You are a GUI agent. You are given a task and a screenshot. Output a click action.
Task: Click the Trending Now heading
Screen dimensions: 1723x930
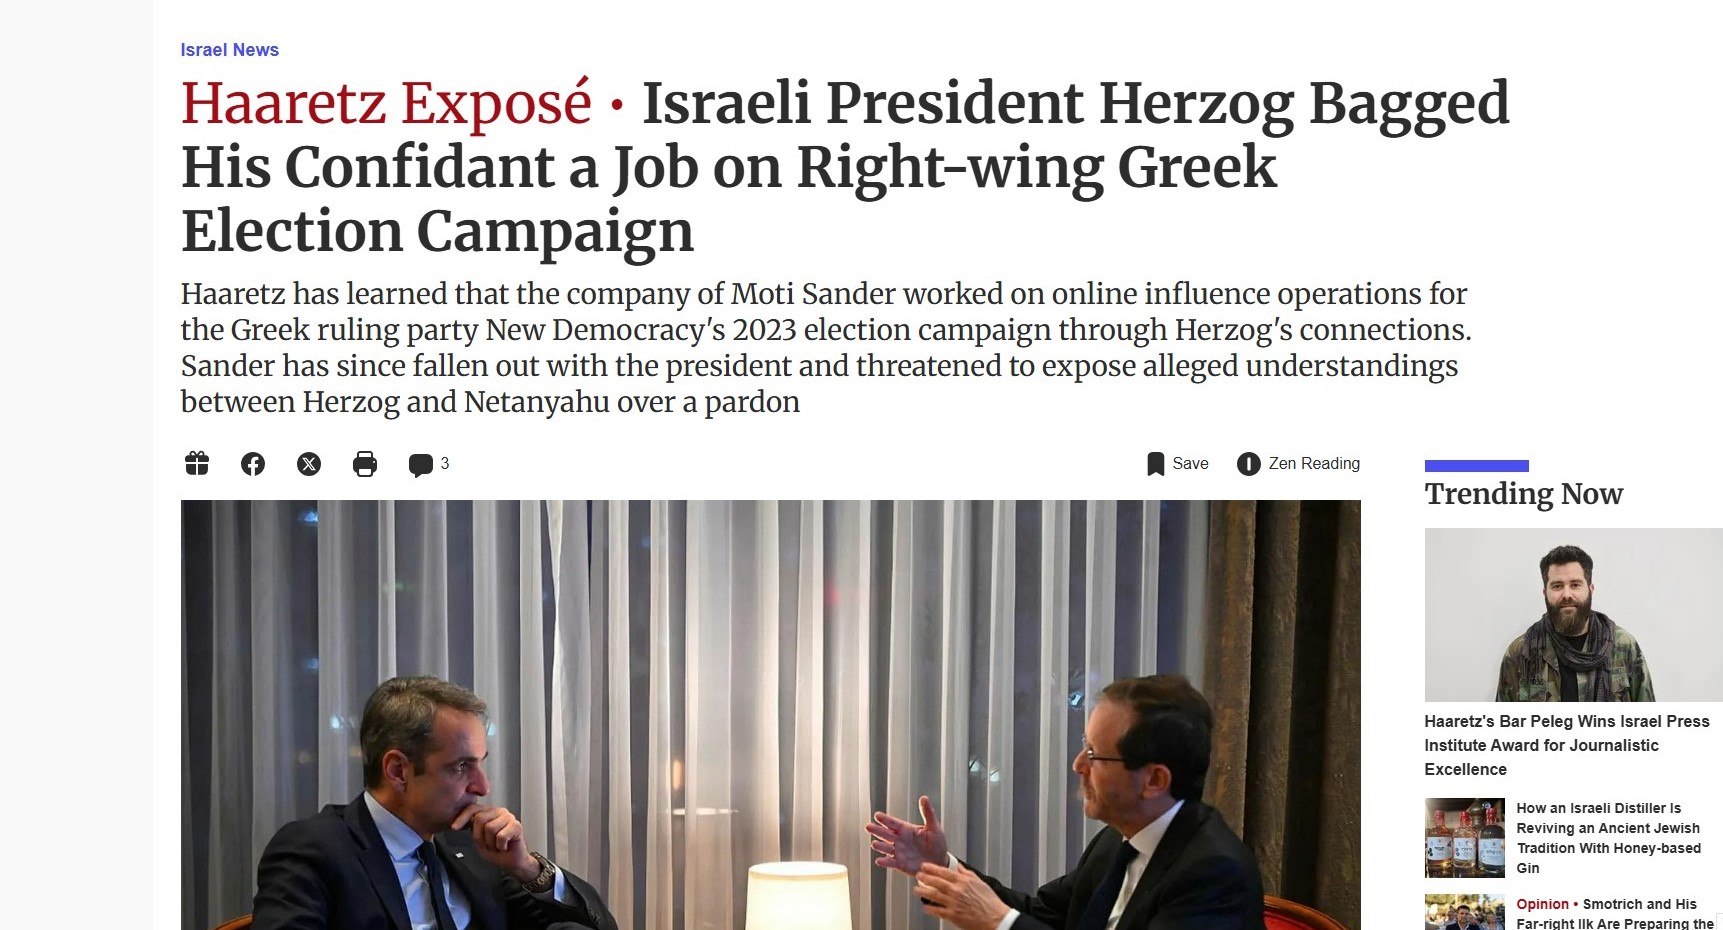point(1523,494)
